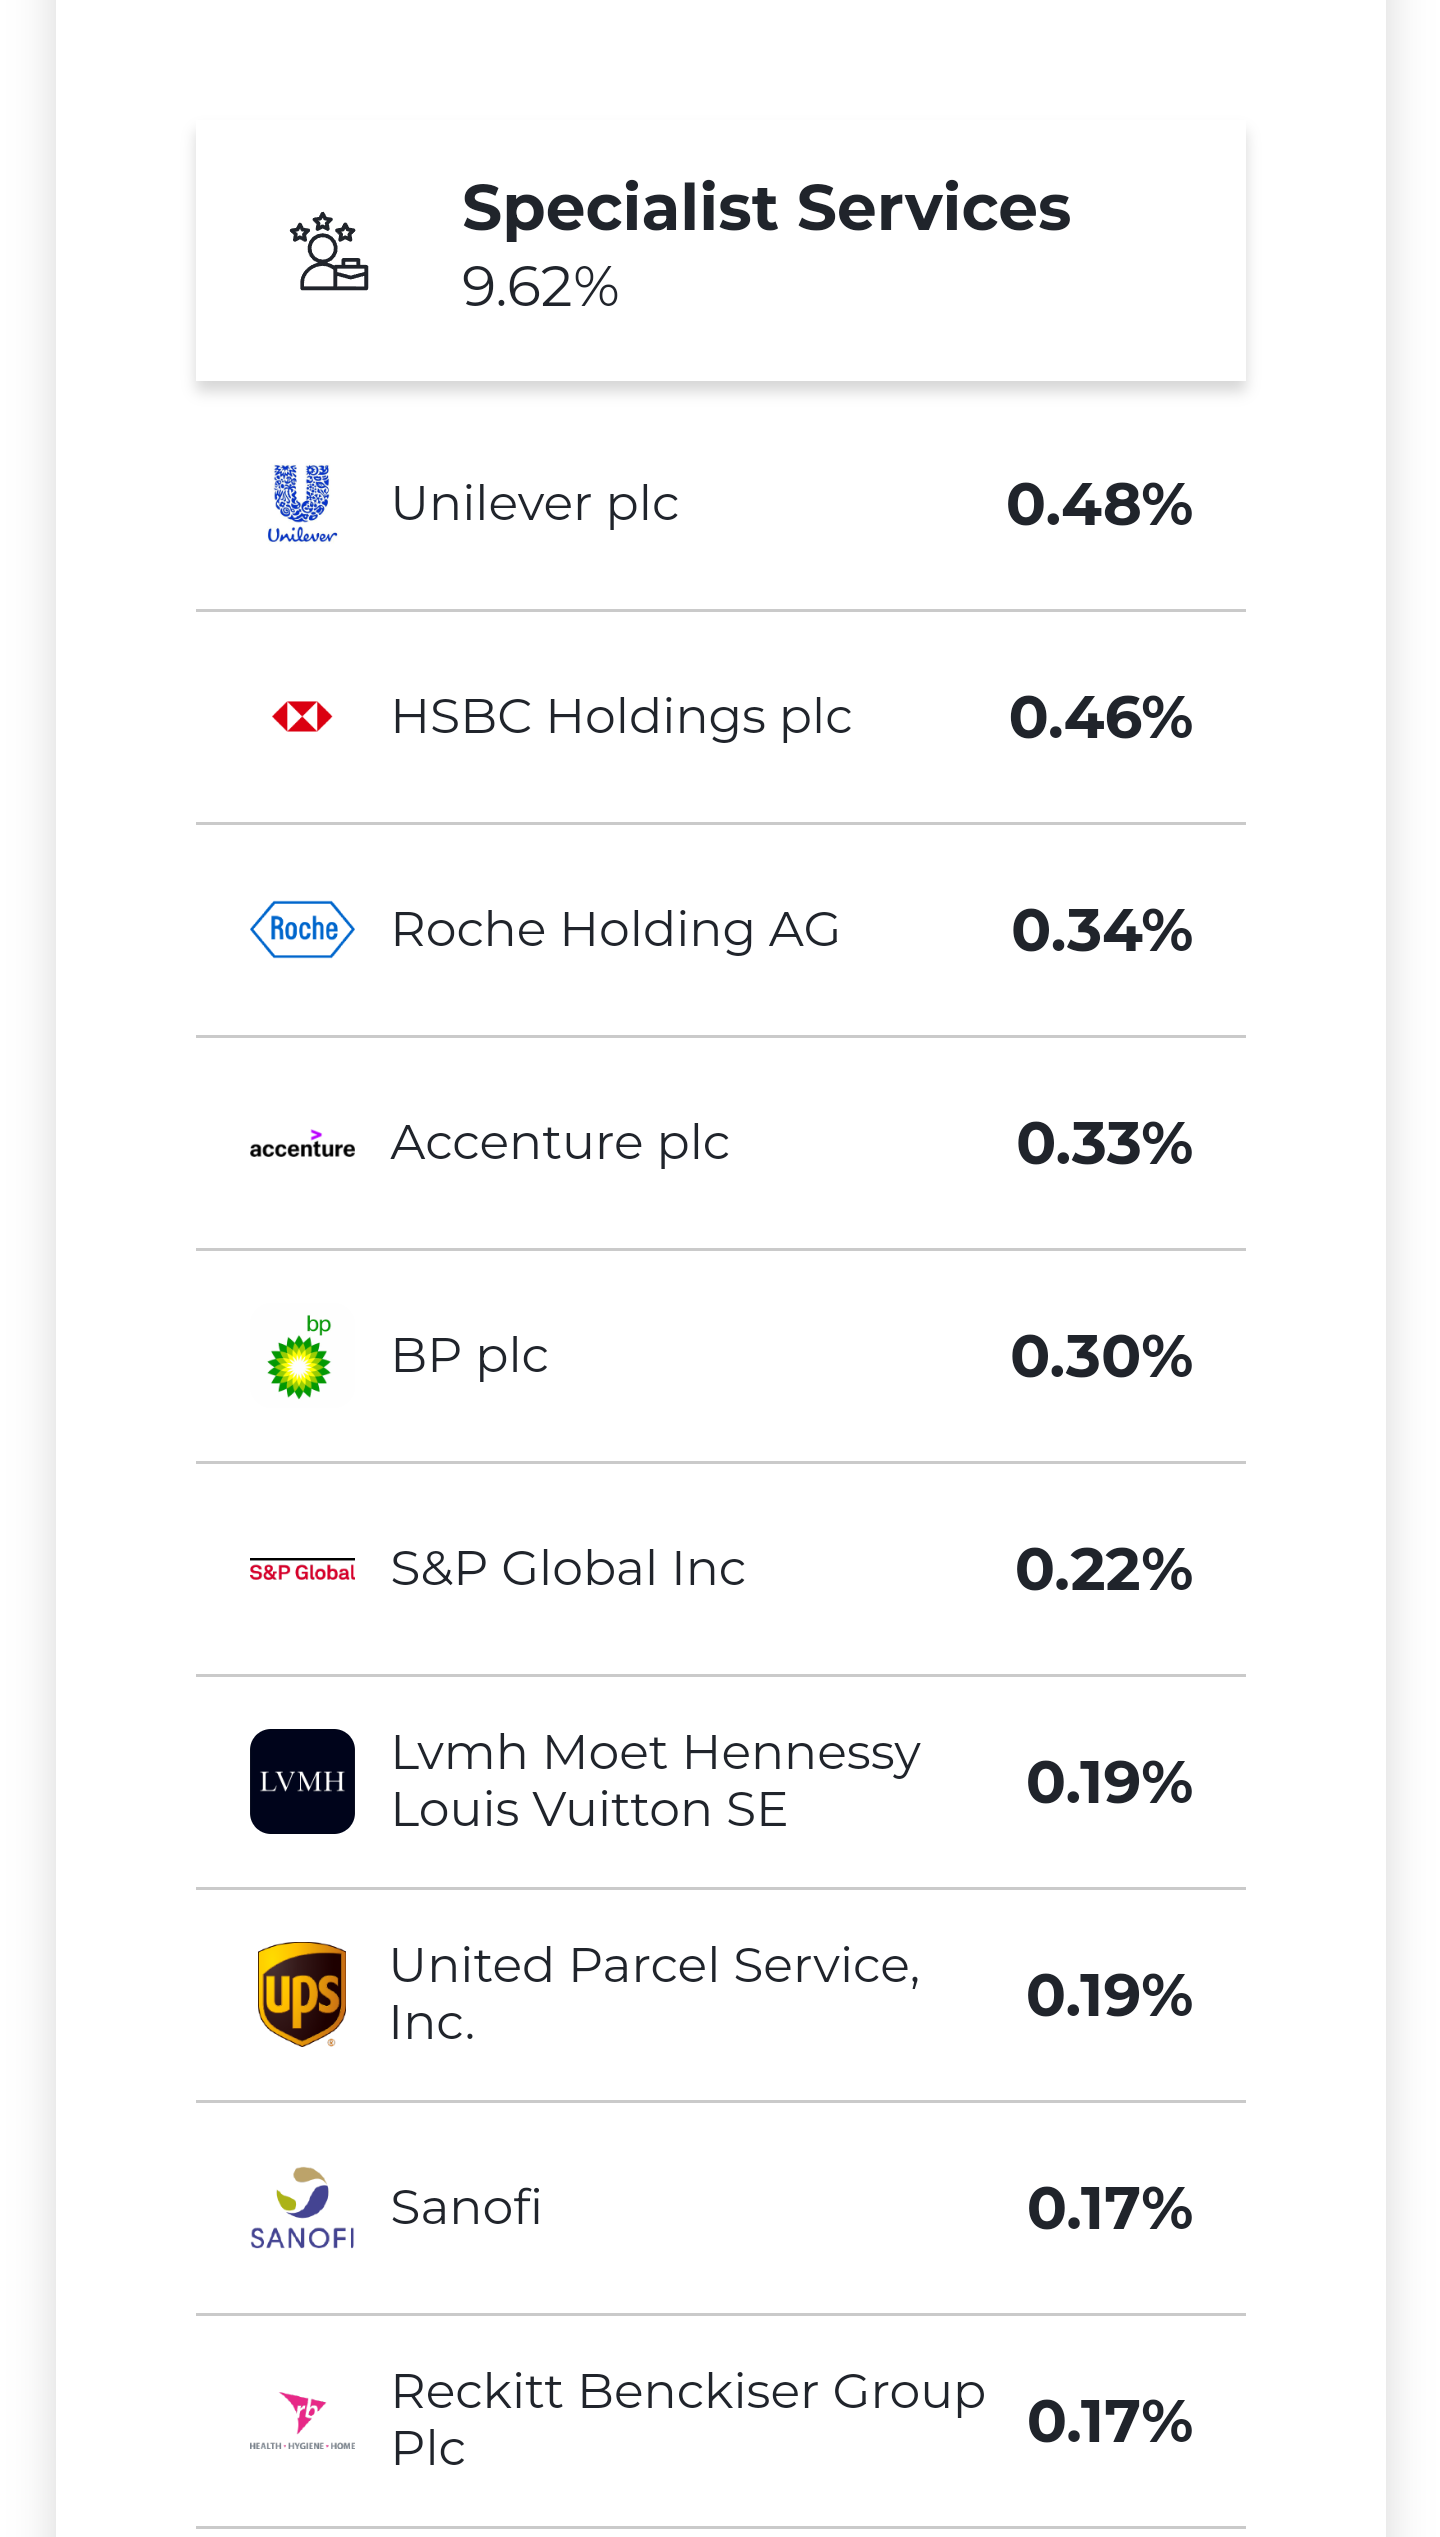This screenshot has width=1440, height=2537.
Task: Tap the UPS shield logo
Action: point(302,1994)
